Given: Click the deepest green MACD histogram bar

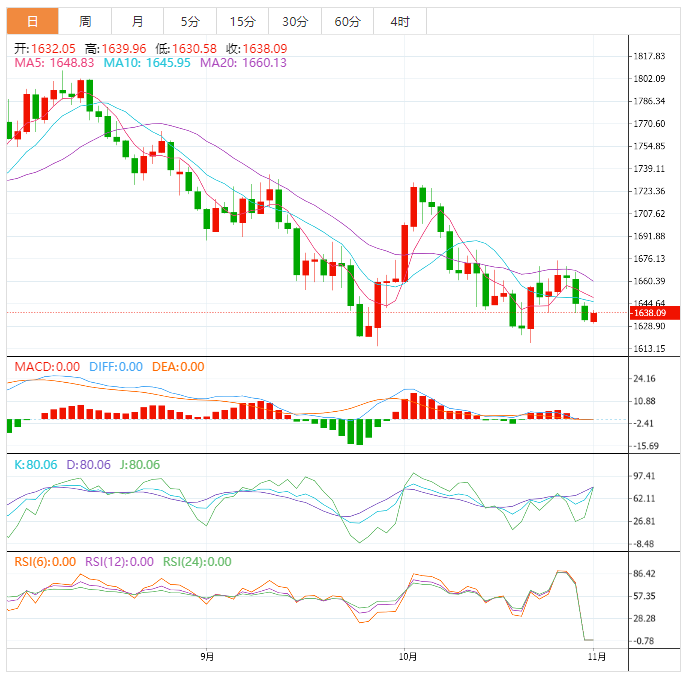Looking at the screenshot, I should pyautogui.click(x=359, y=432).
